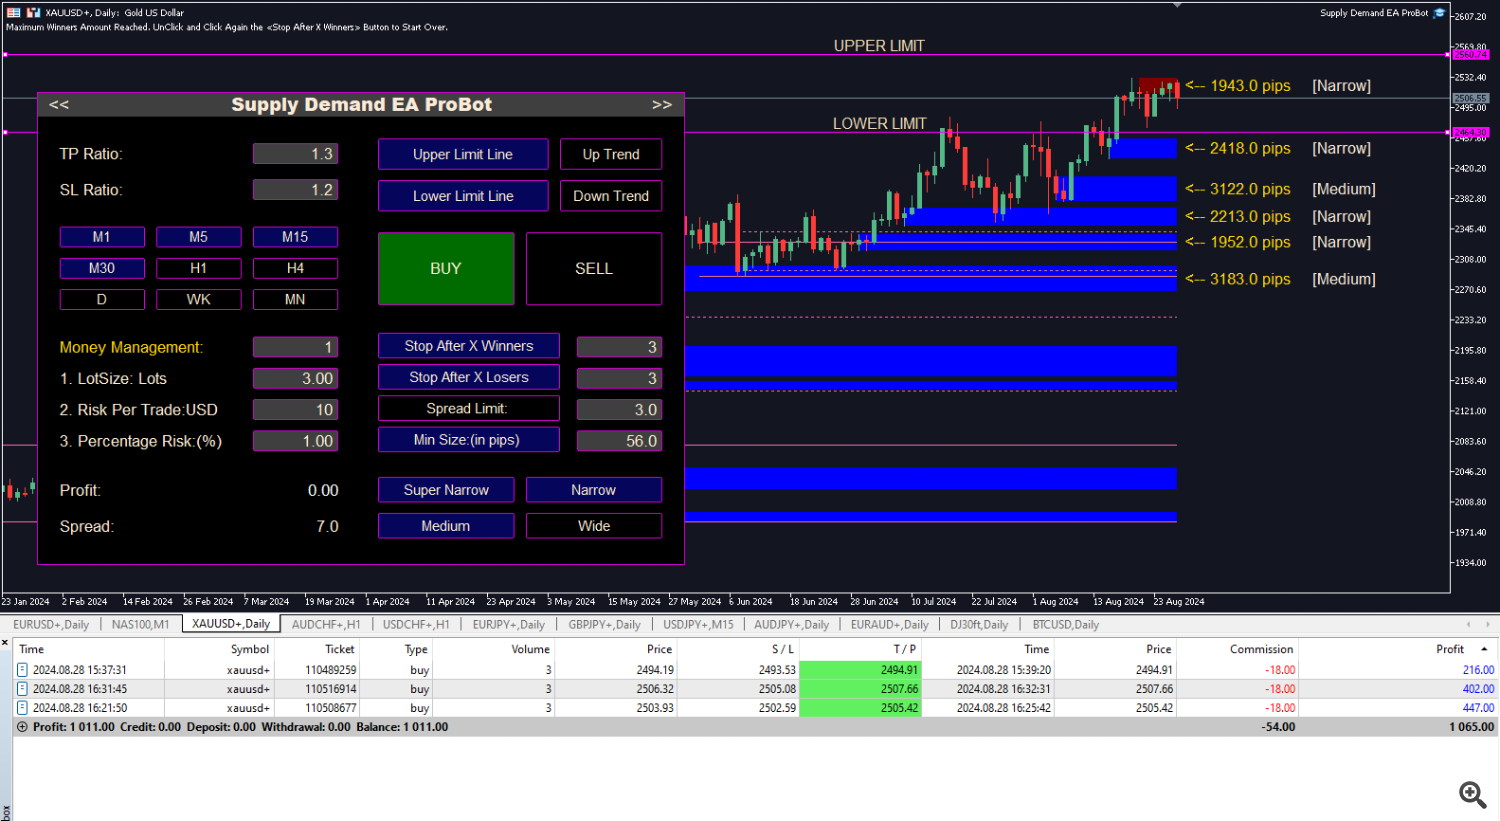1500x821 pixels.
Task: Expand the Profit summary row plus icon
Action: click(22, 727)
